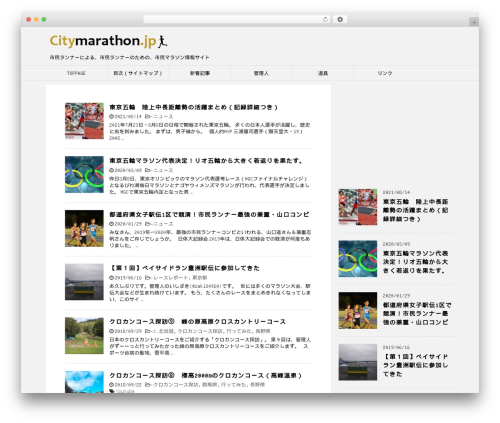Open the レースレポート category link

click(172, 278)
